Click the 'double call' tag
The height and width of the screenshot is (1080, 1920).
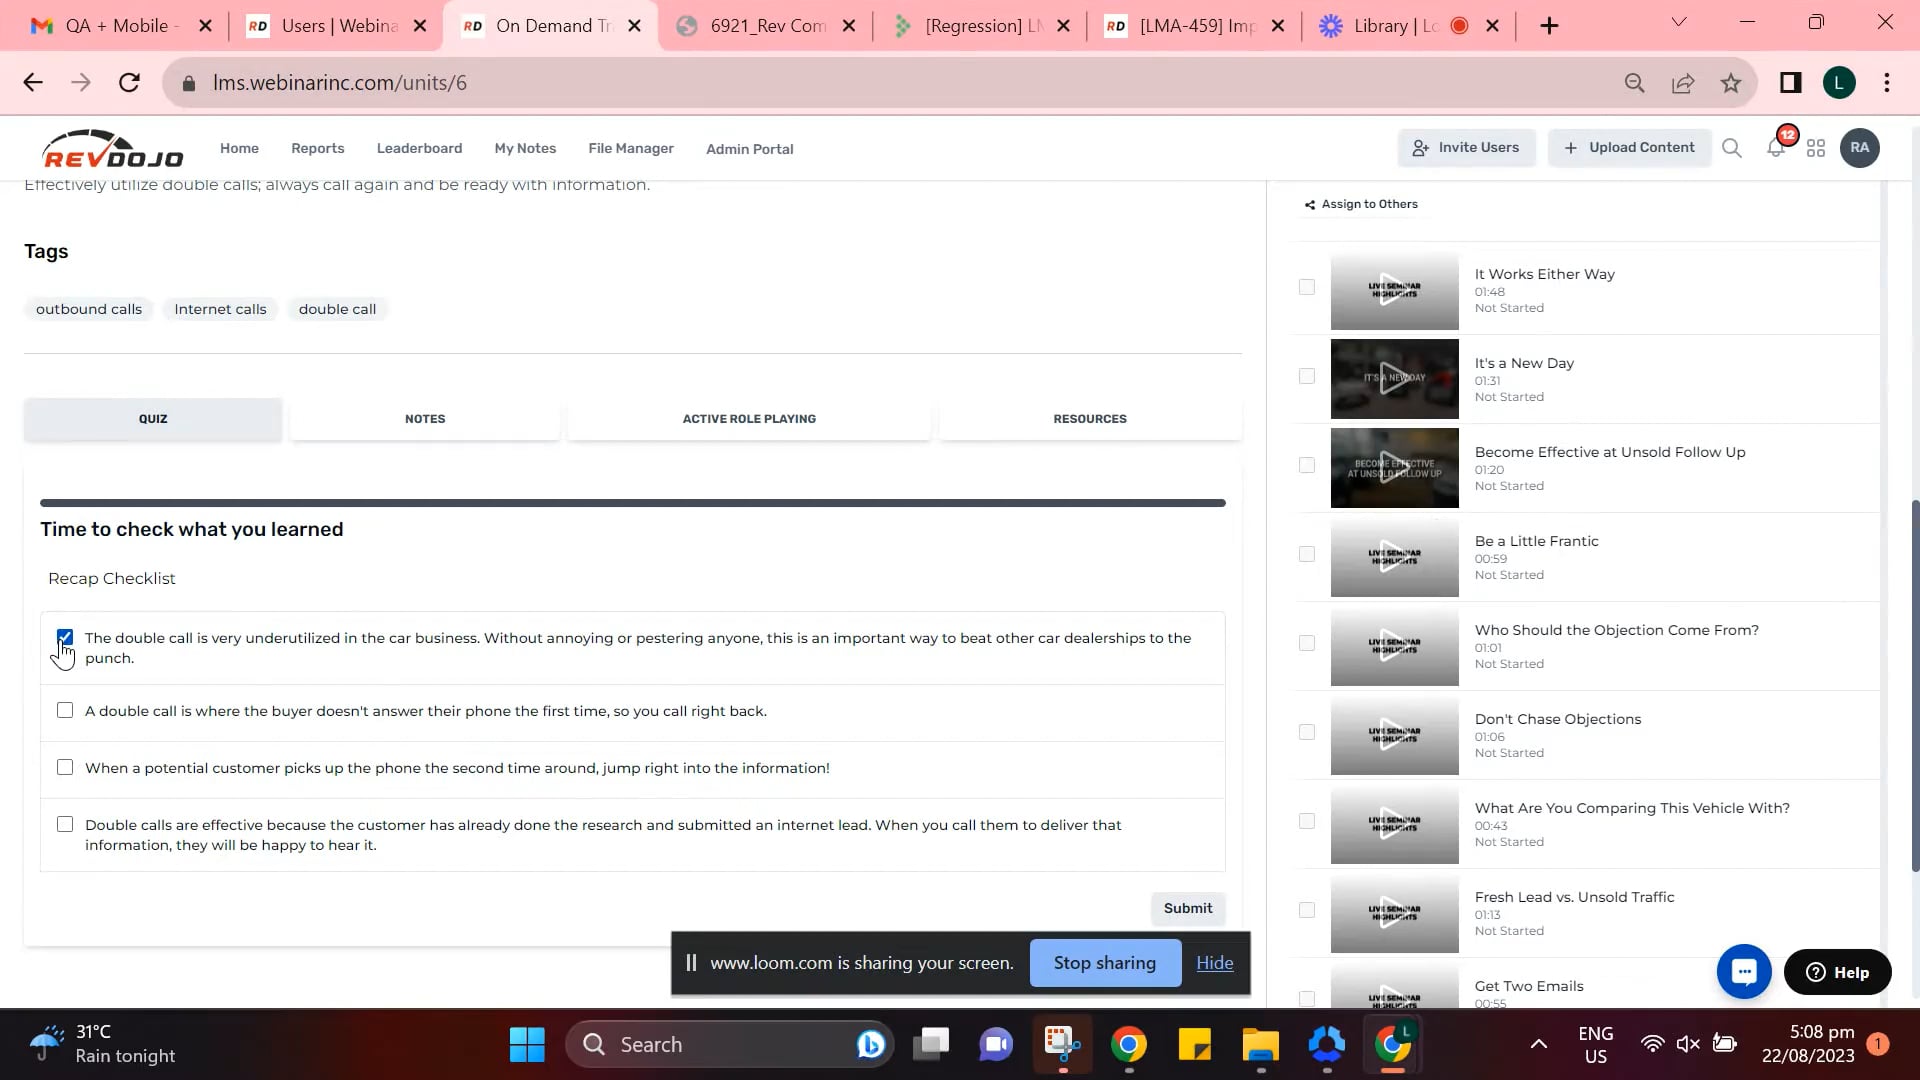point(337,309)
